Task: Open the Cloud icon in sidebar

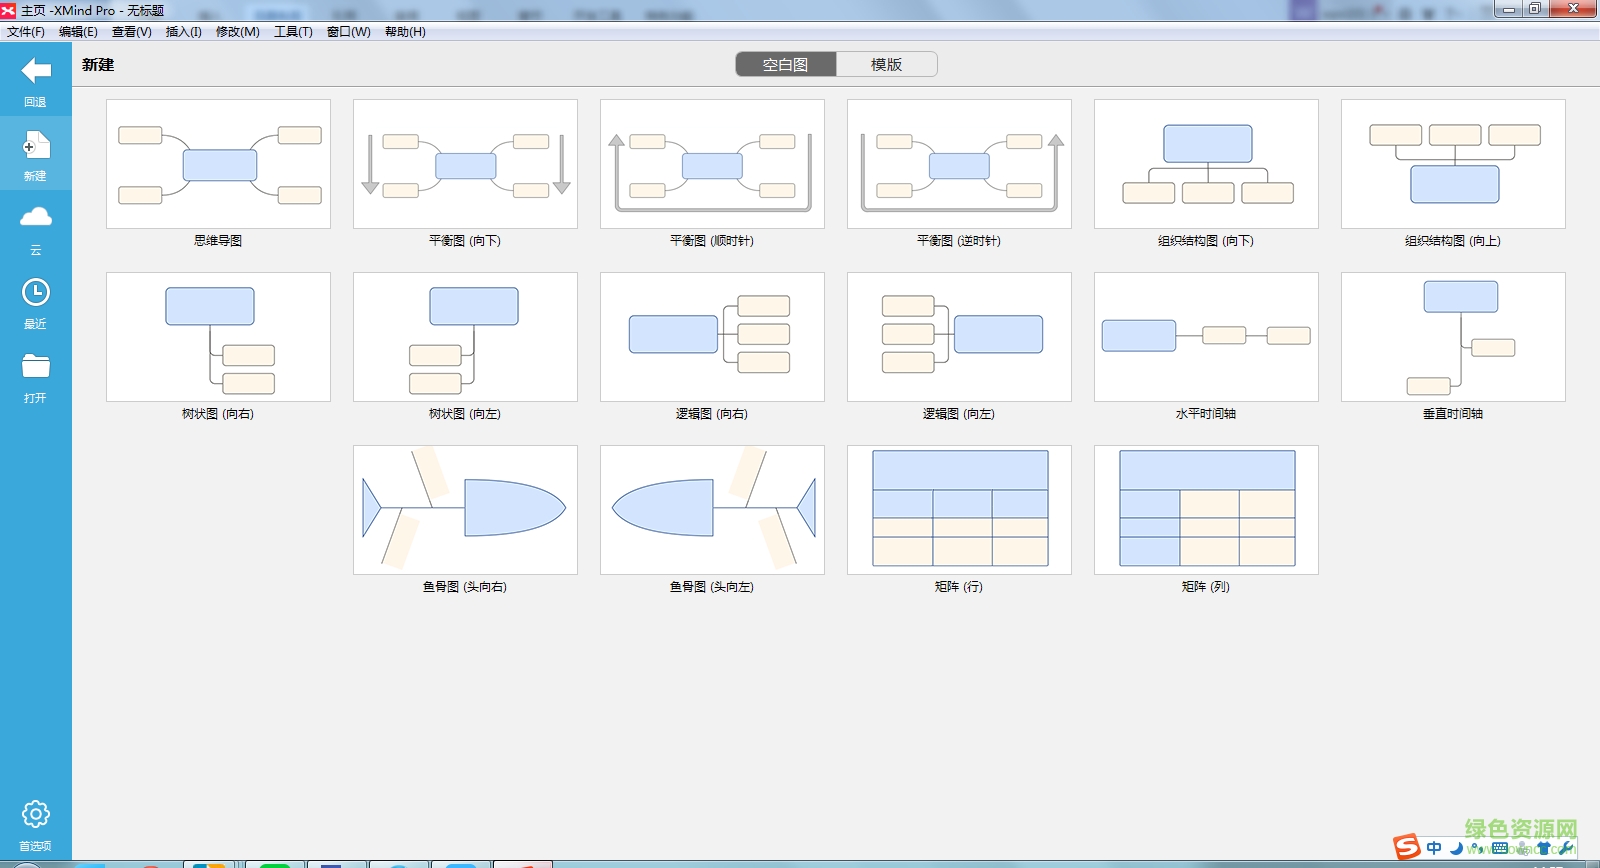Action: pos(35,218)
